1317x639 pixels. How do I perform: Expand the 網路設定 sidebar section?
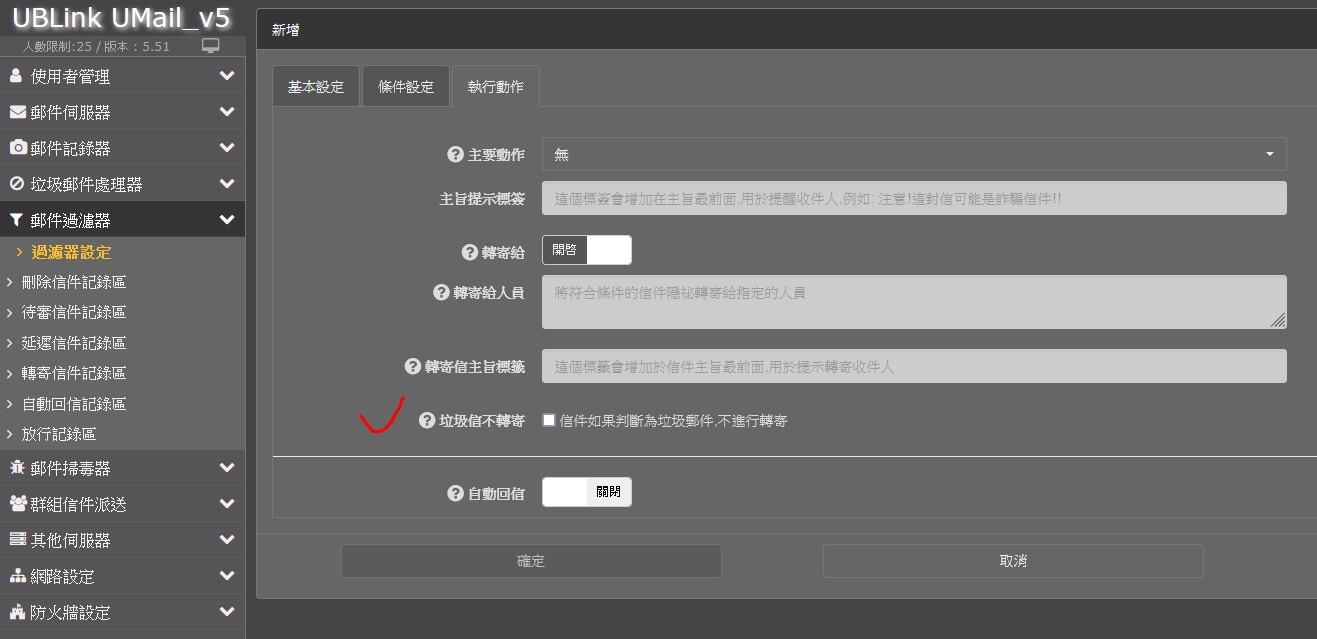point(122,576)
